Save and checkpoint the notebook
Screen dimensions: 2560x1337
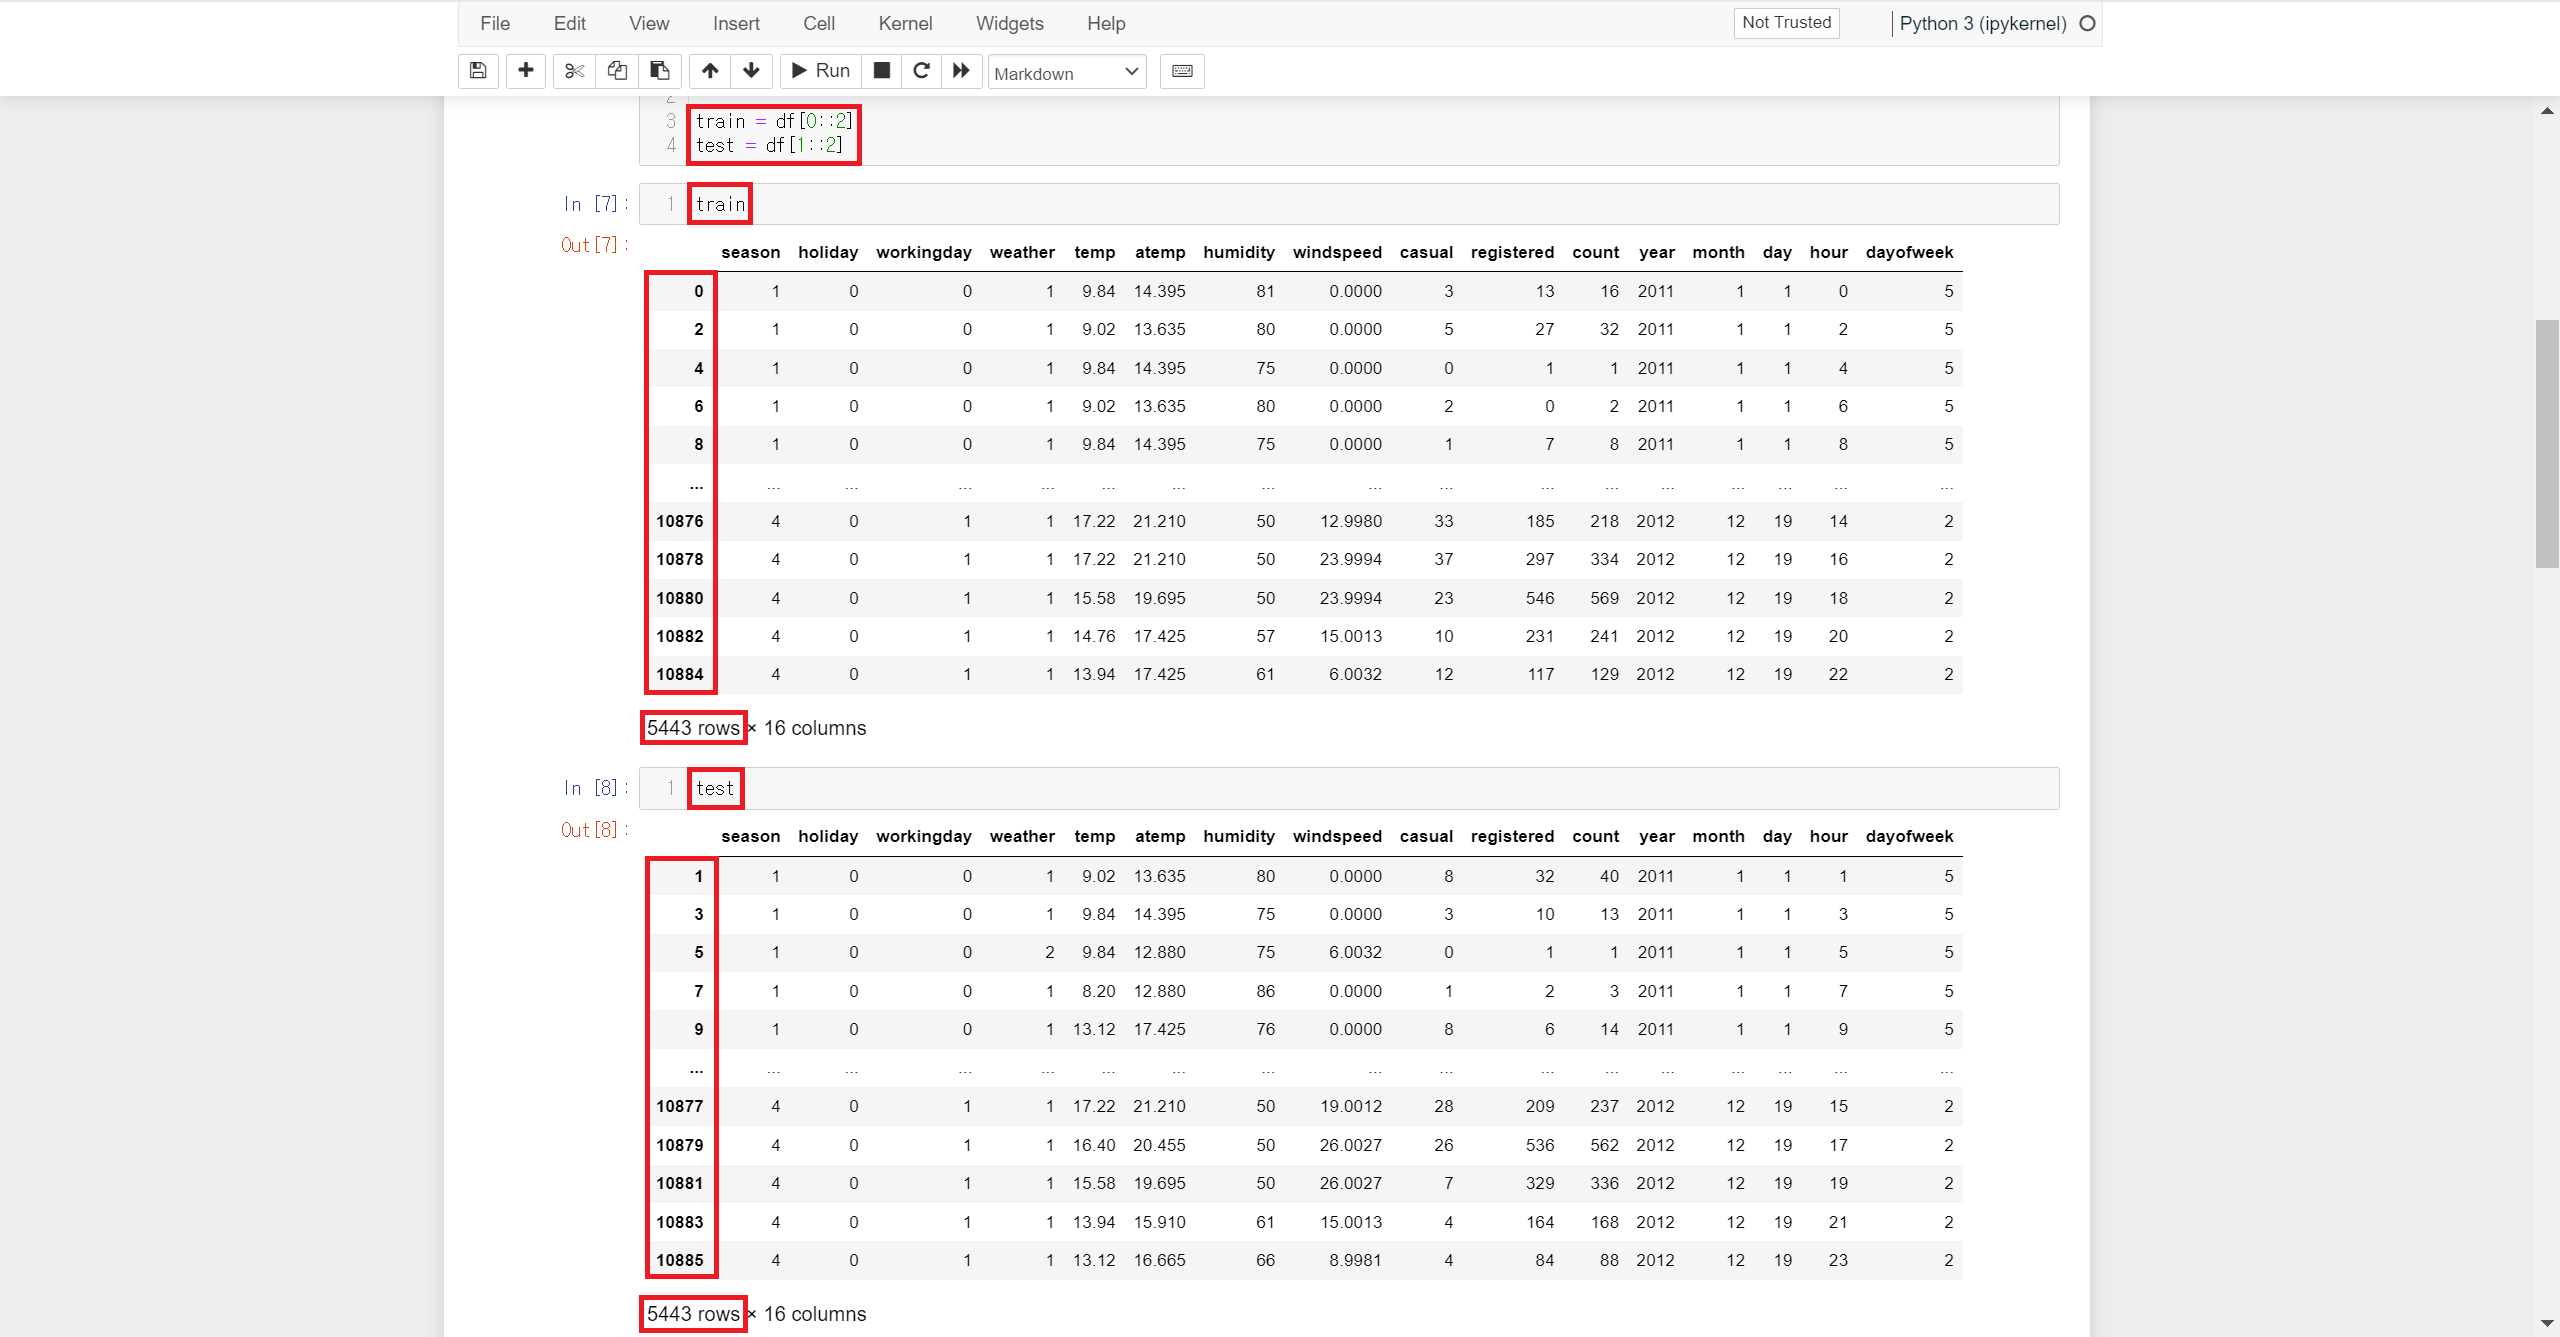(478, 71)
